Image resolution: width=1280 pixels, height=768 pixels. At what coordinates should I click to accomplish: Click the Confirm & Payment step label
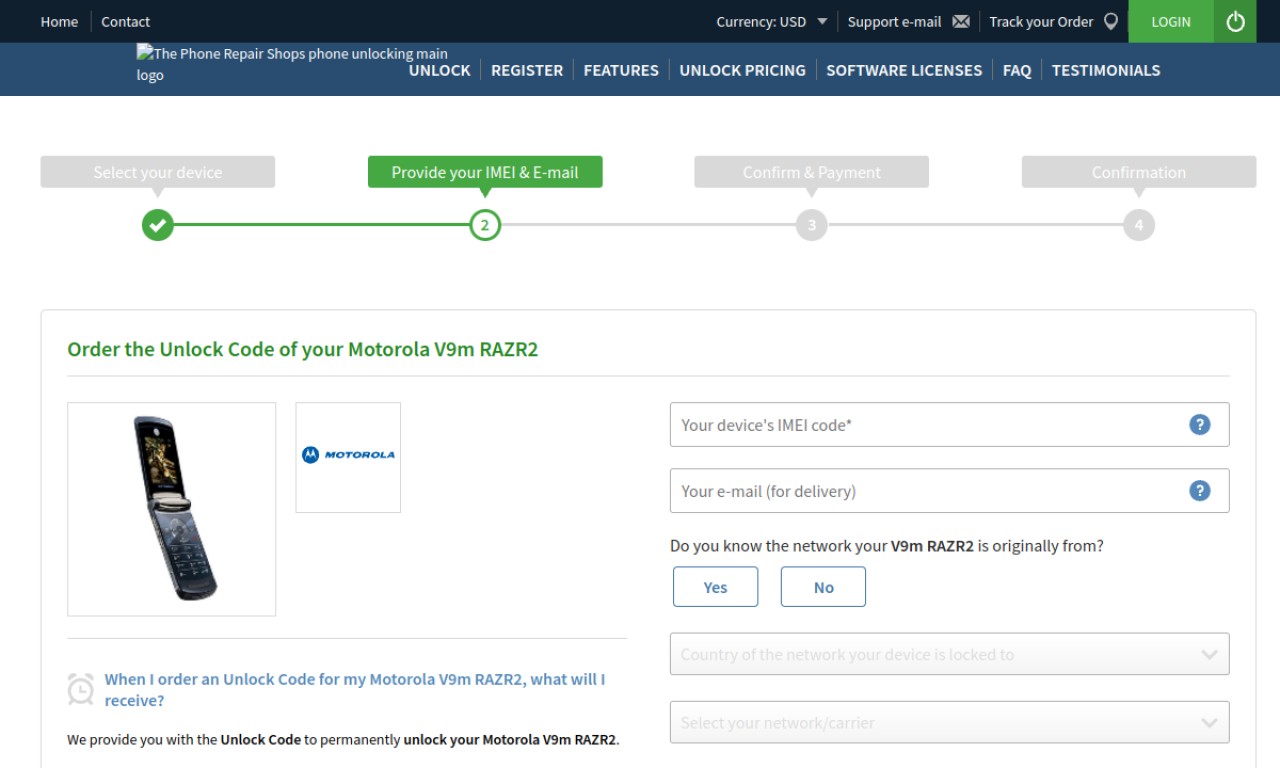pos(812,172)
